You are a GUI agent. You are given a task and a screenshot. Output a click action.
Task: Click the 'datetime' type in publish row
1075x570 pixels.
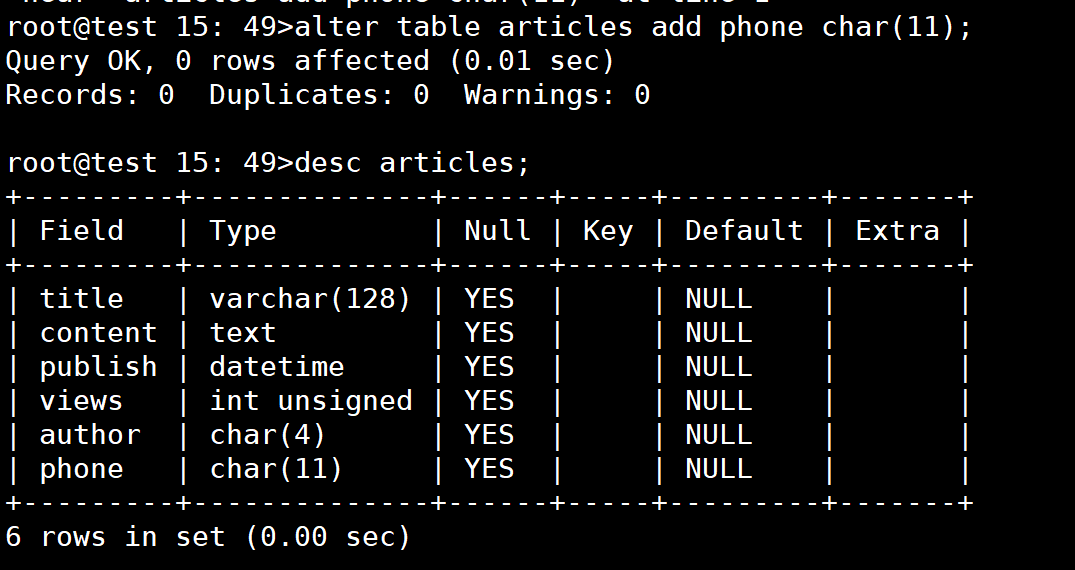277,367
